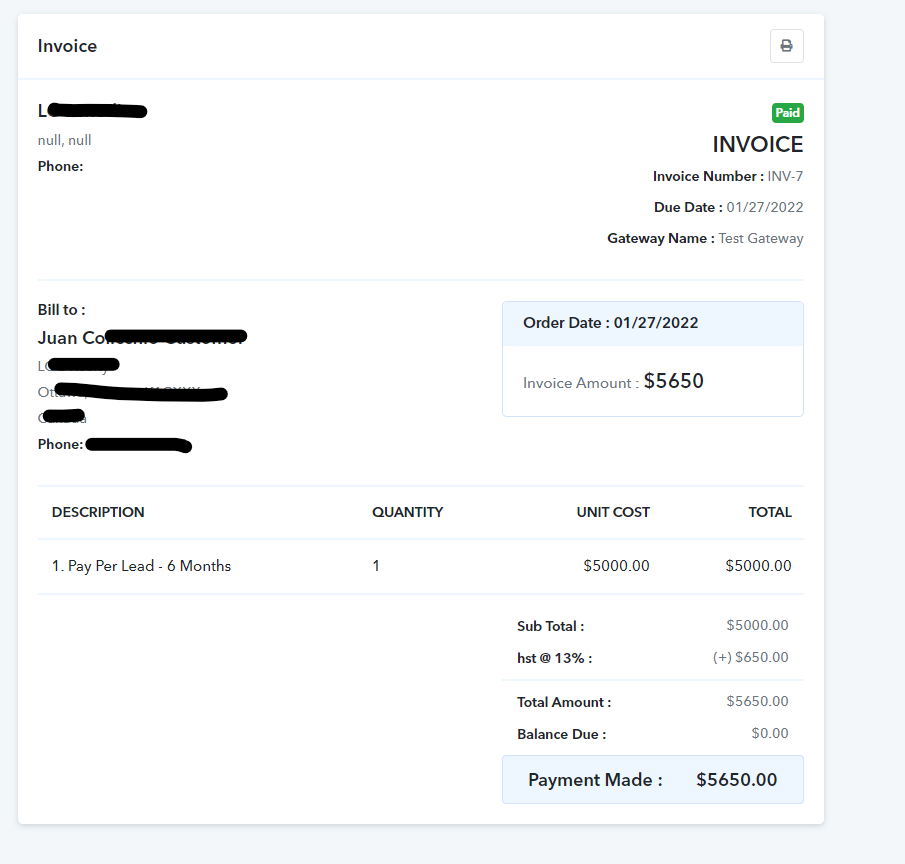905x864 pixels.
Task: Click the large INVOICE heading
Action: [758, 144]
